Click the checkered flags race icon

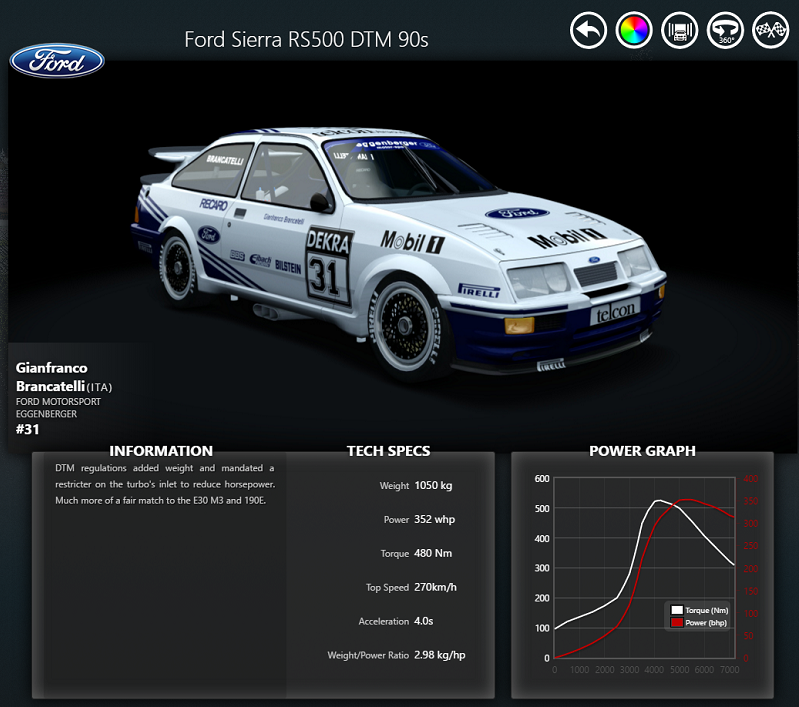pyautogui.click(x=770, y=31)
